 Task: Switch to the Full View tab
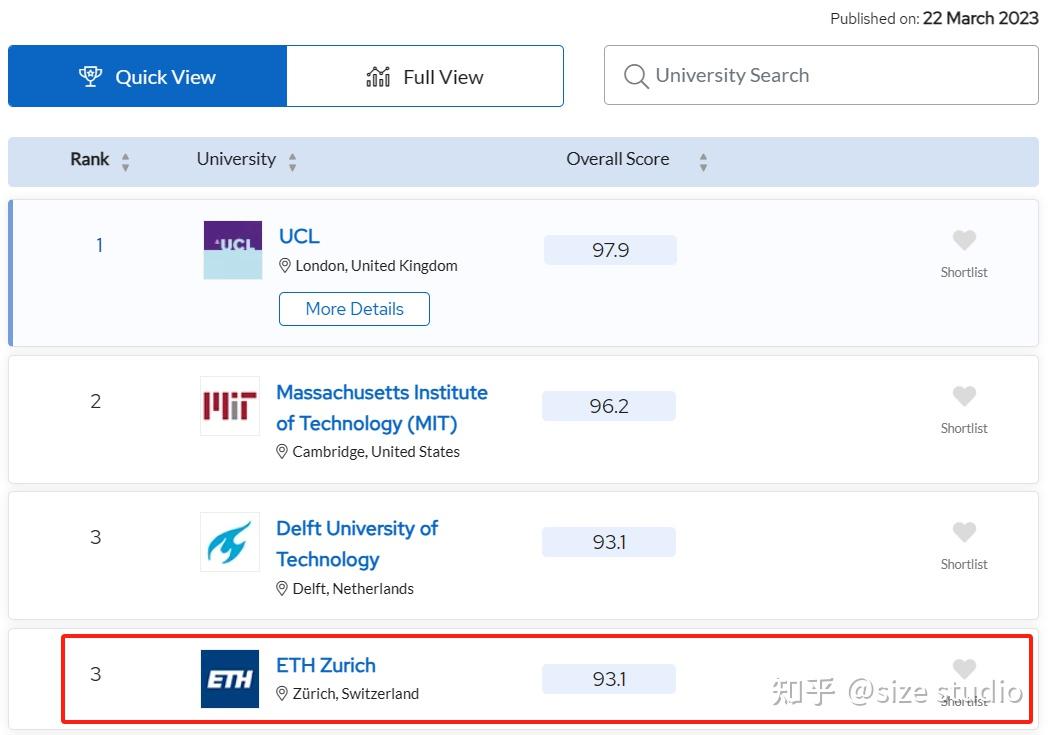[425, 76]
